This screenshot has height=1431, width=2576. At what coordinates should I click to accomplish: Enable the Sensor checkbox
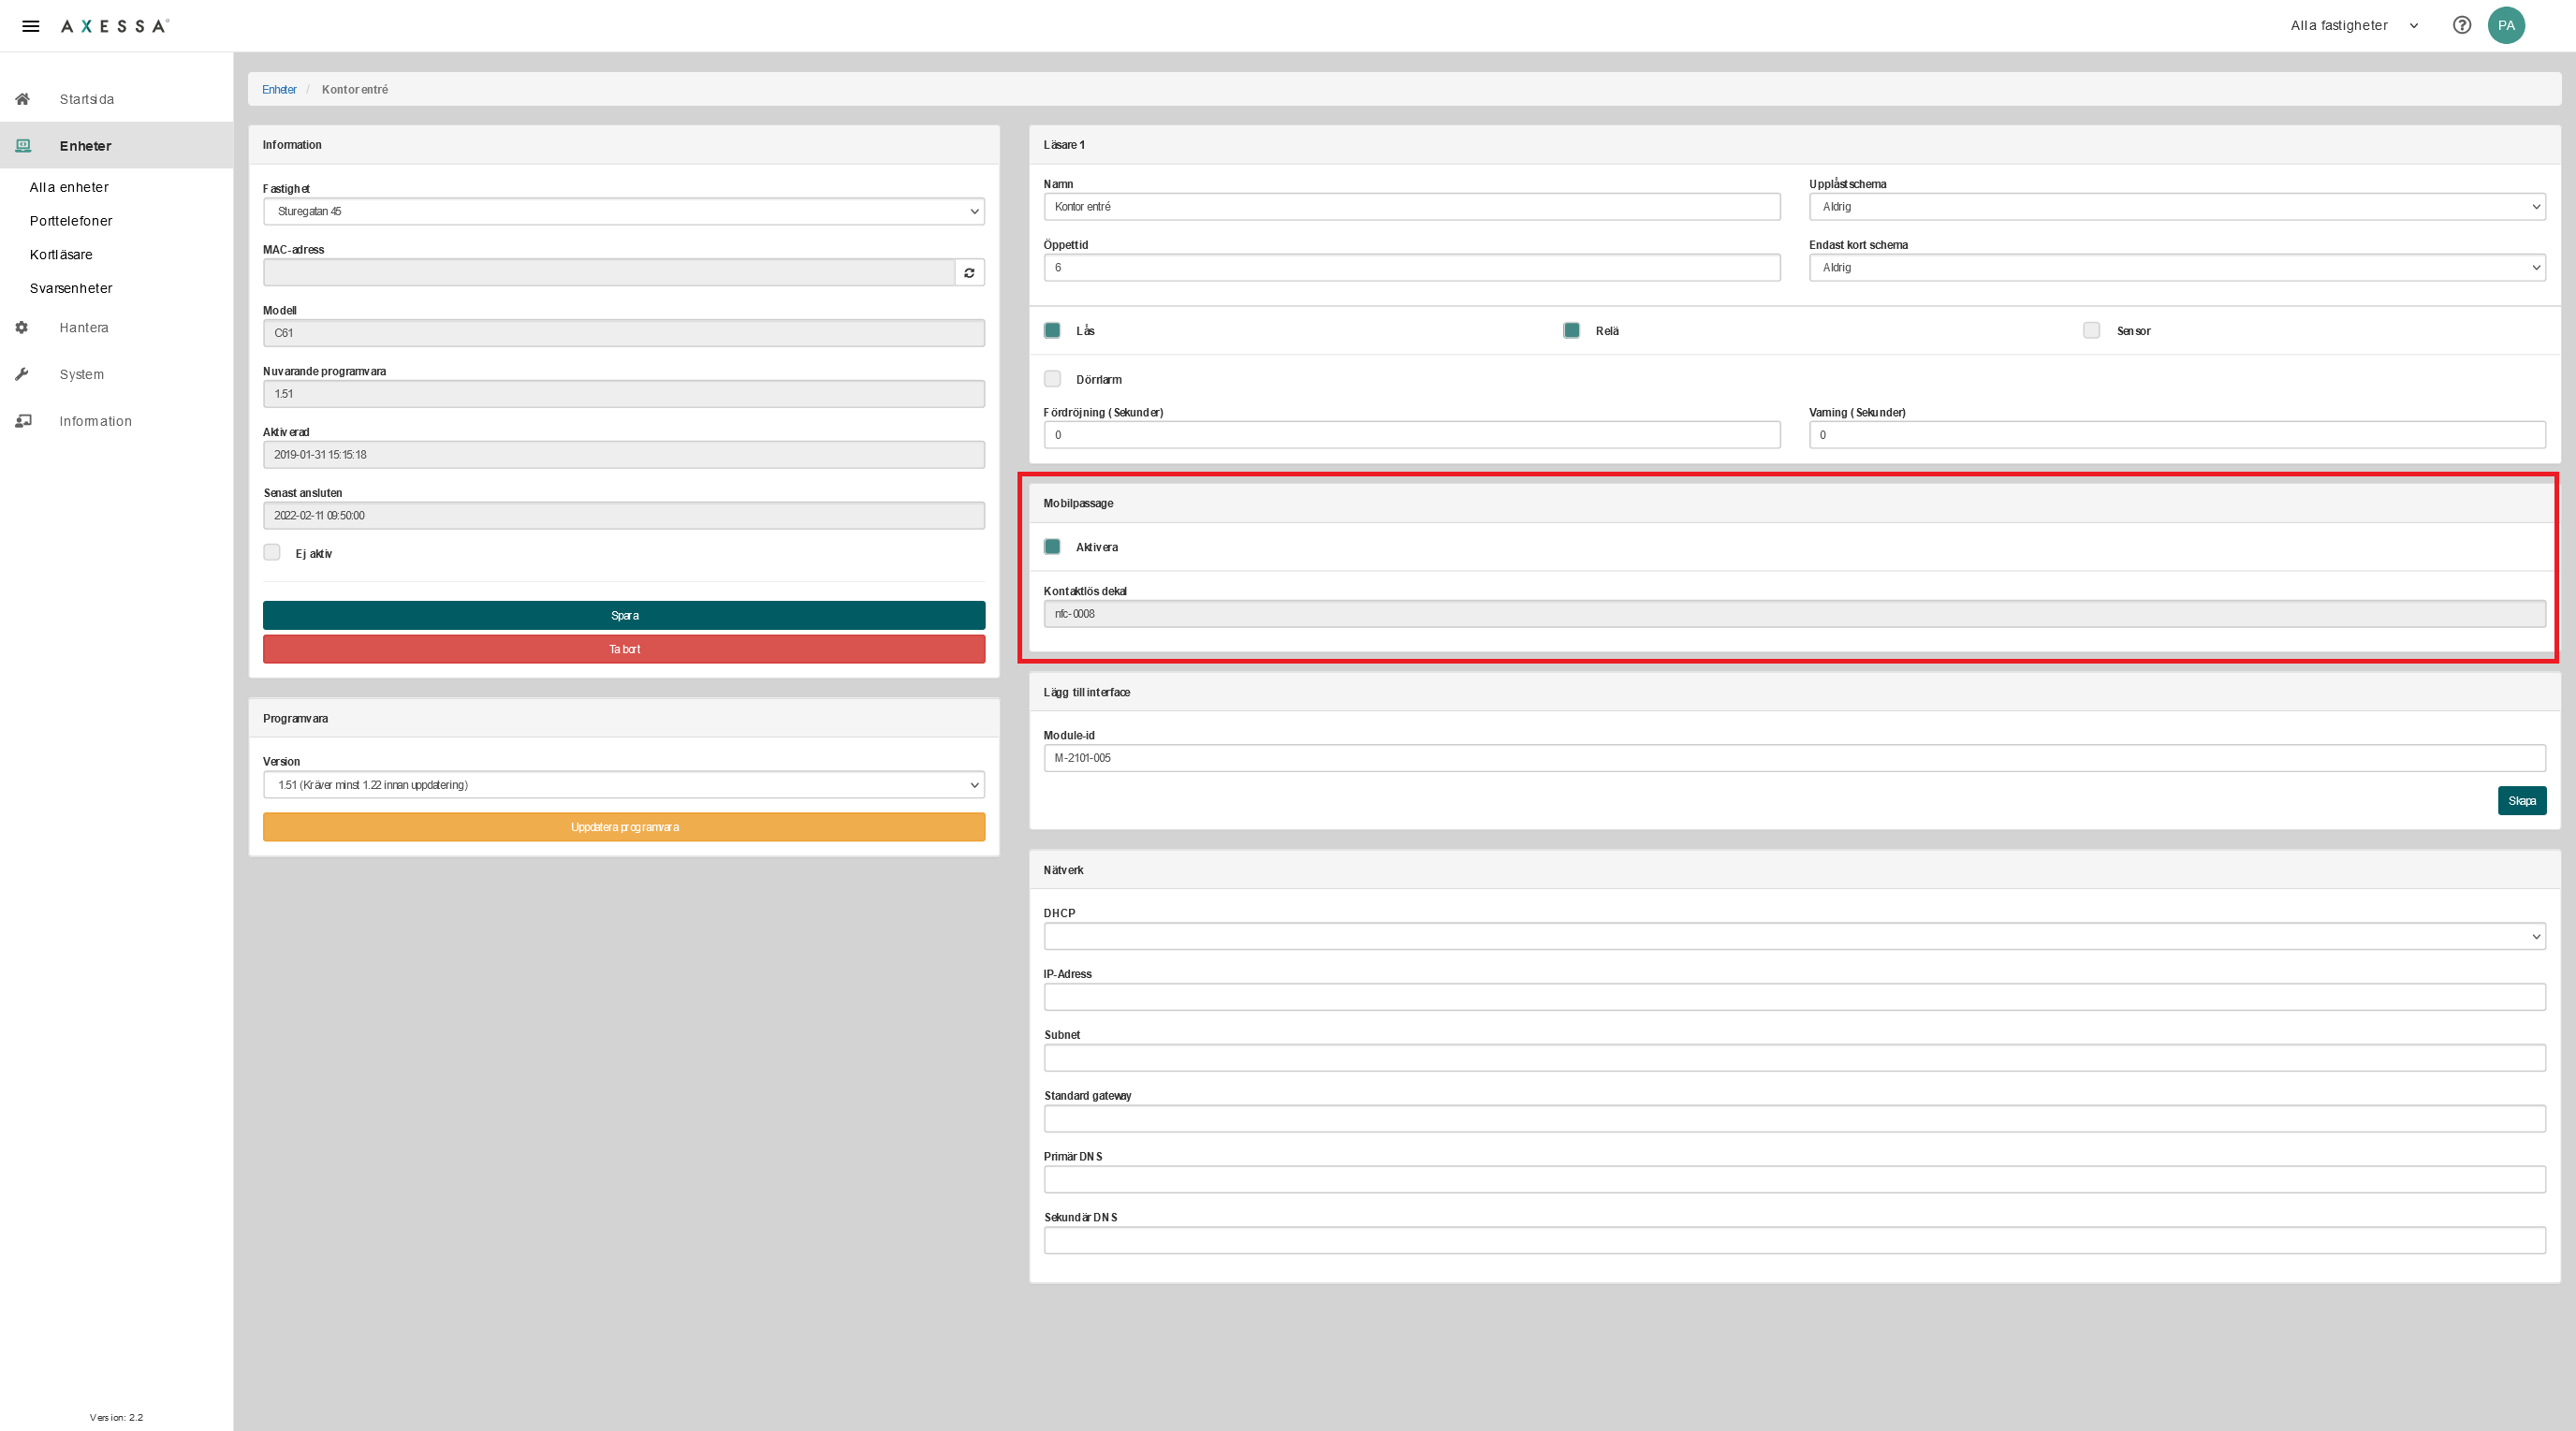[x=2091, y=331]
